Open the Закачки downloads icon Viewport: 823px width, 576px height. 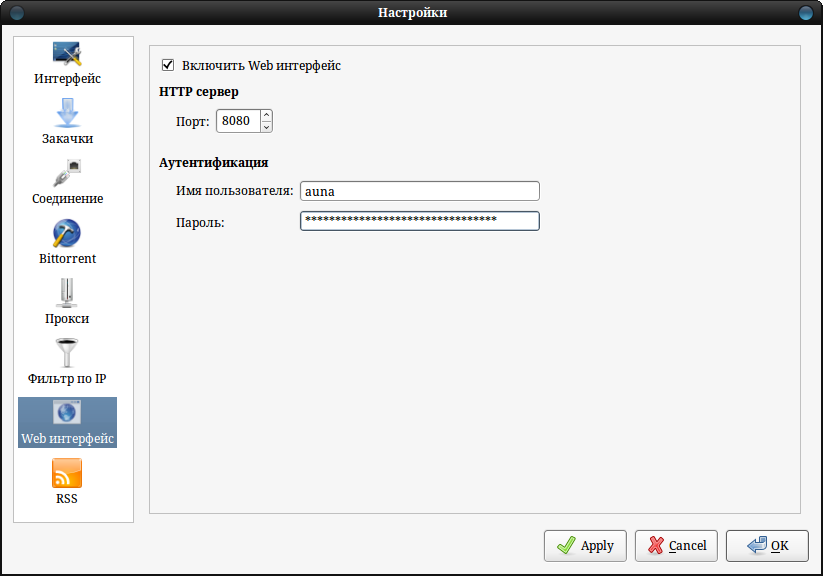pyautogui.click(x=67, y=113)
